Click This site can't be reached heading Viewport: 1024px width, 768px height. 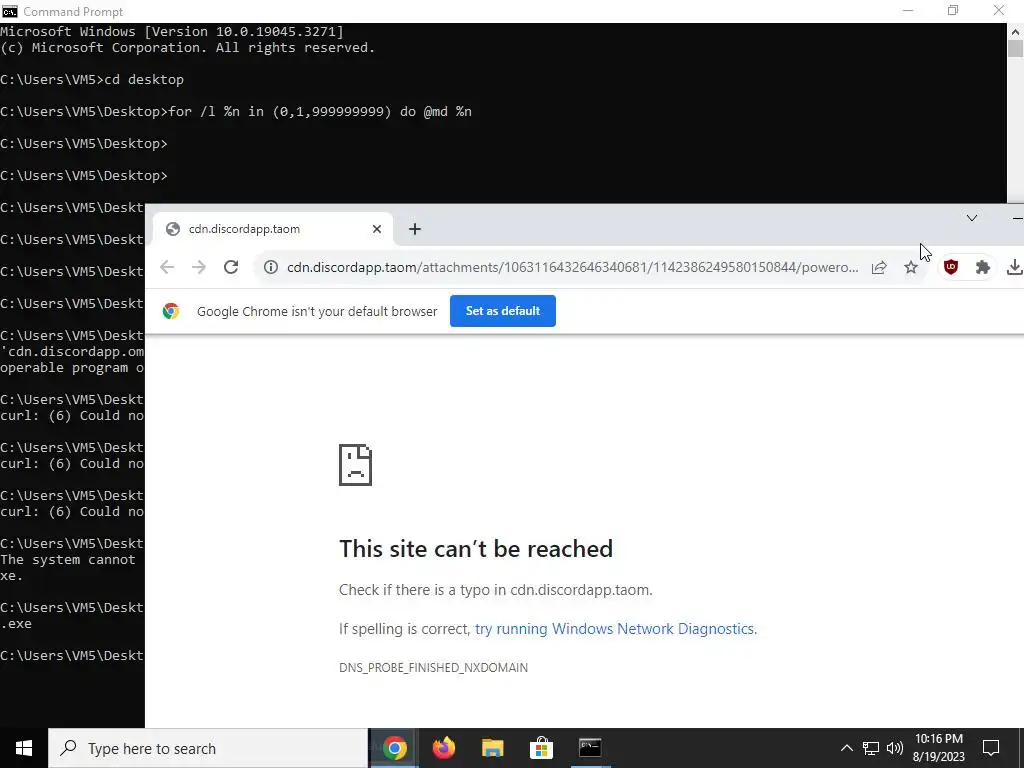475,549
